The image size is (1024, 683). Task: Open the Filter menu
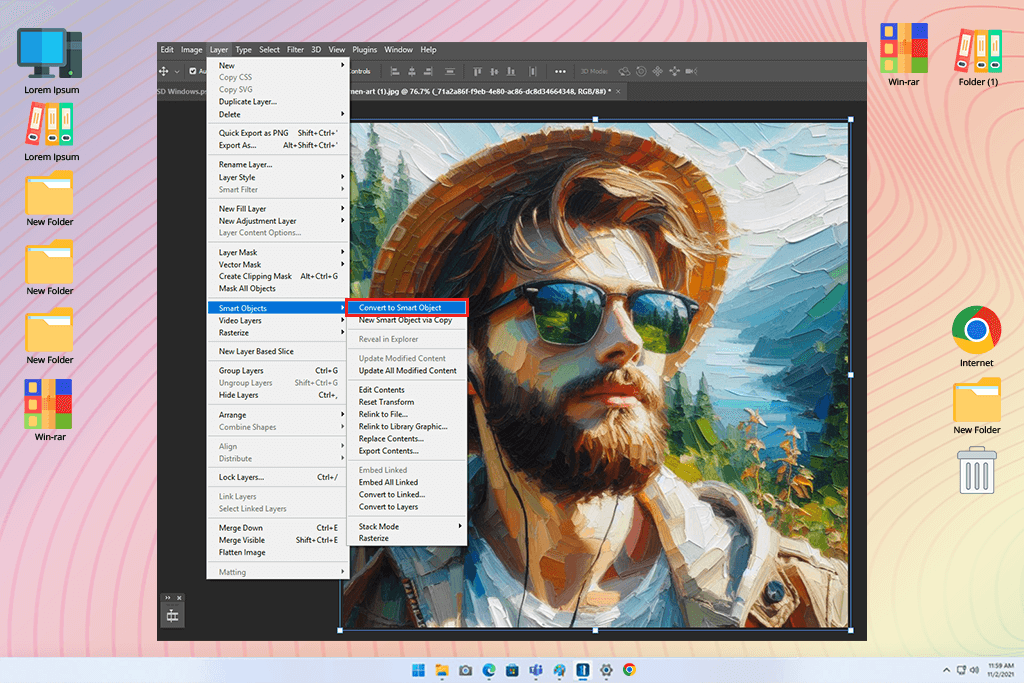click(x=295, y=50)
